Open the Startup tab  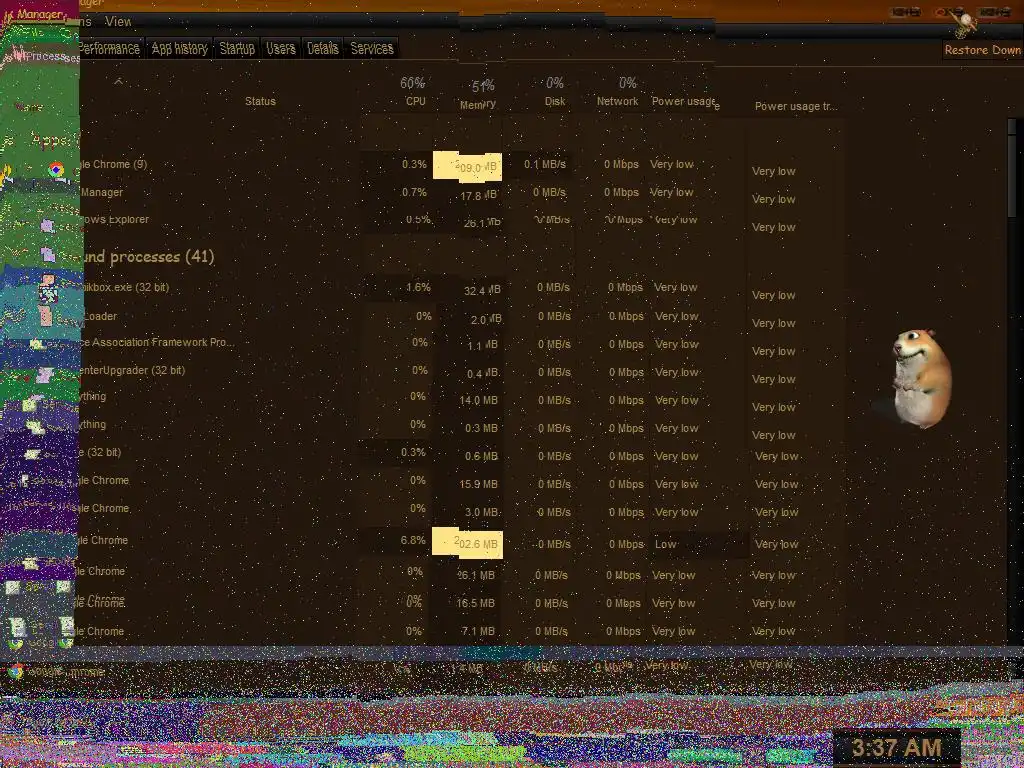point(236,48)
